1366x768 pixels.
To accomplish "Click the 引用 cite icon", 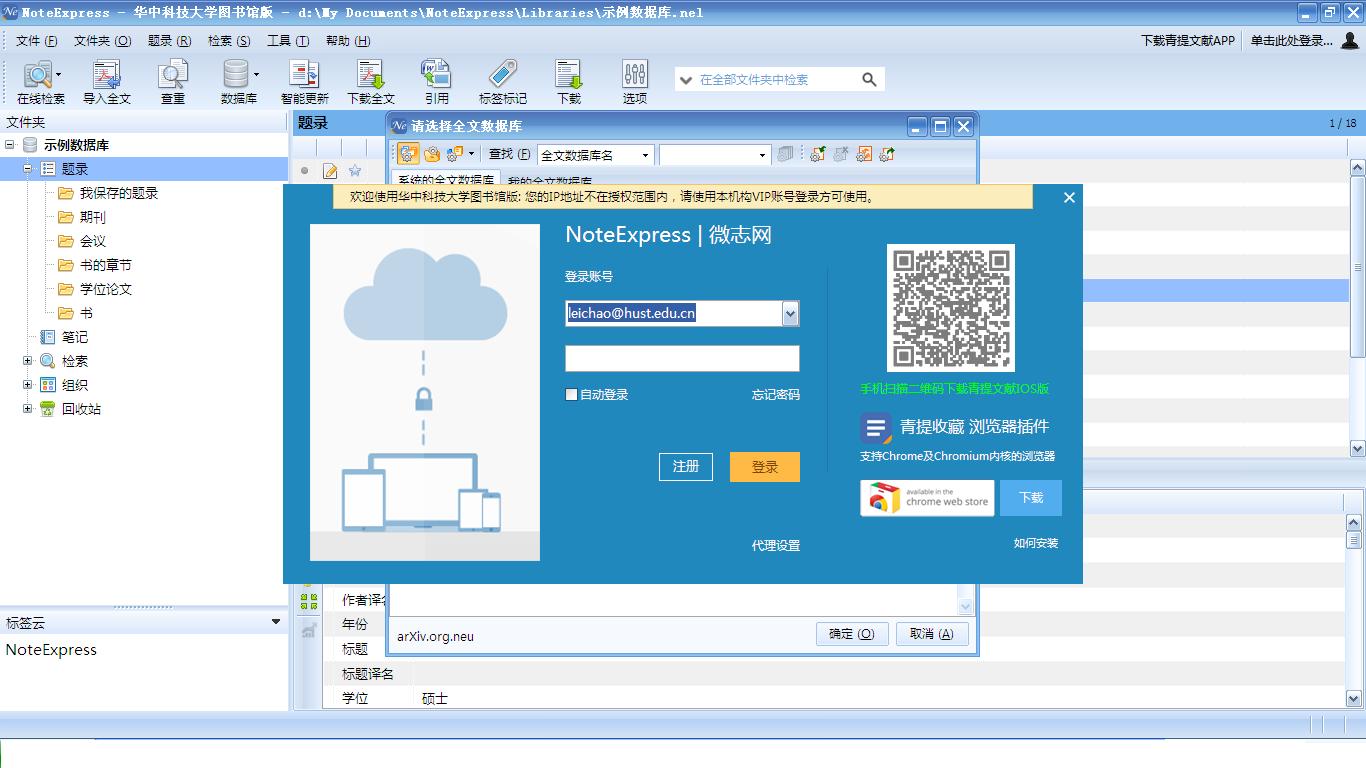I will [436, 82].
